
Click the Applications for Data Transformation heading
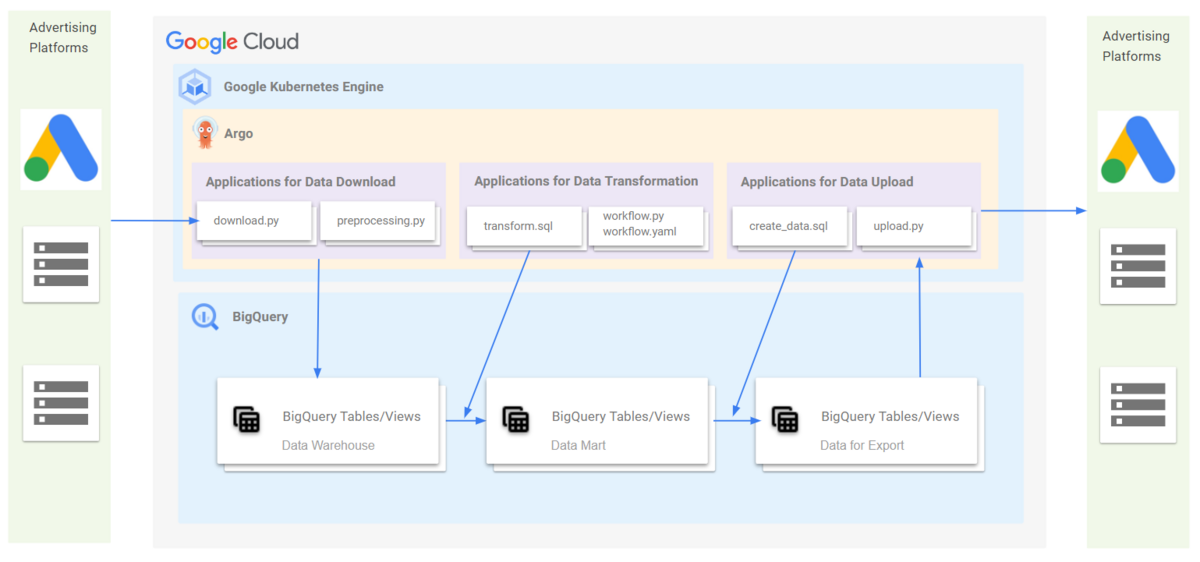tap(586, 181)
